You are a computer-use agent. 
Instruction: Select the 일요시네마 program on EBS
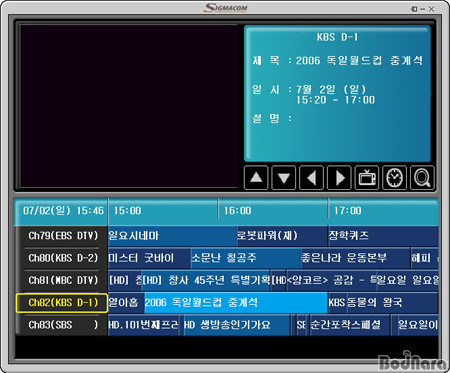(x=172, y=236)
